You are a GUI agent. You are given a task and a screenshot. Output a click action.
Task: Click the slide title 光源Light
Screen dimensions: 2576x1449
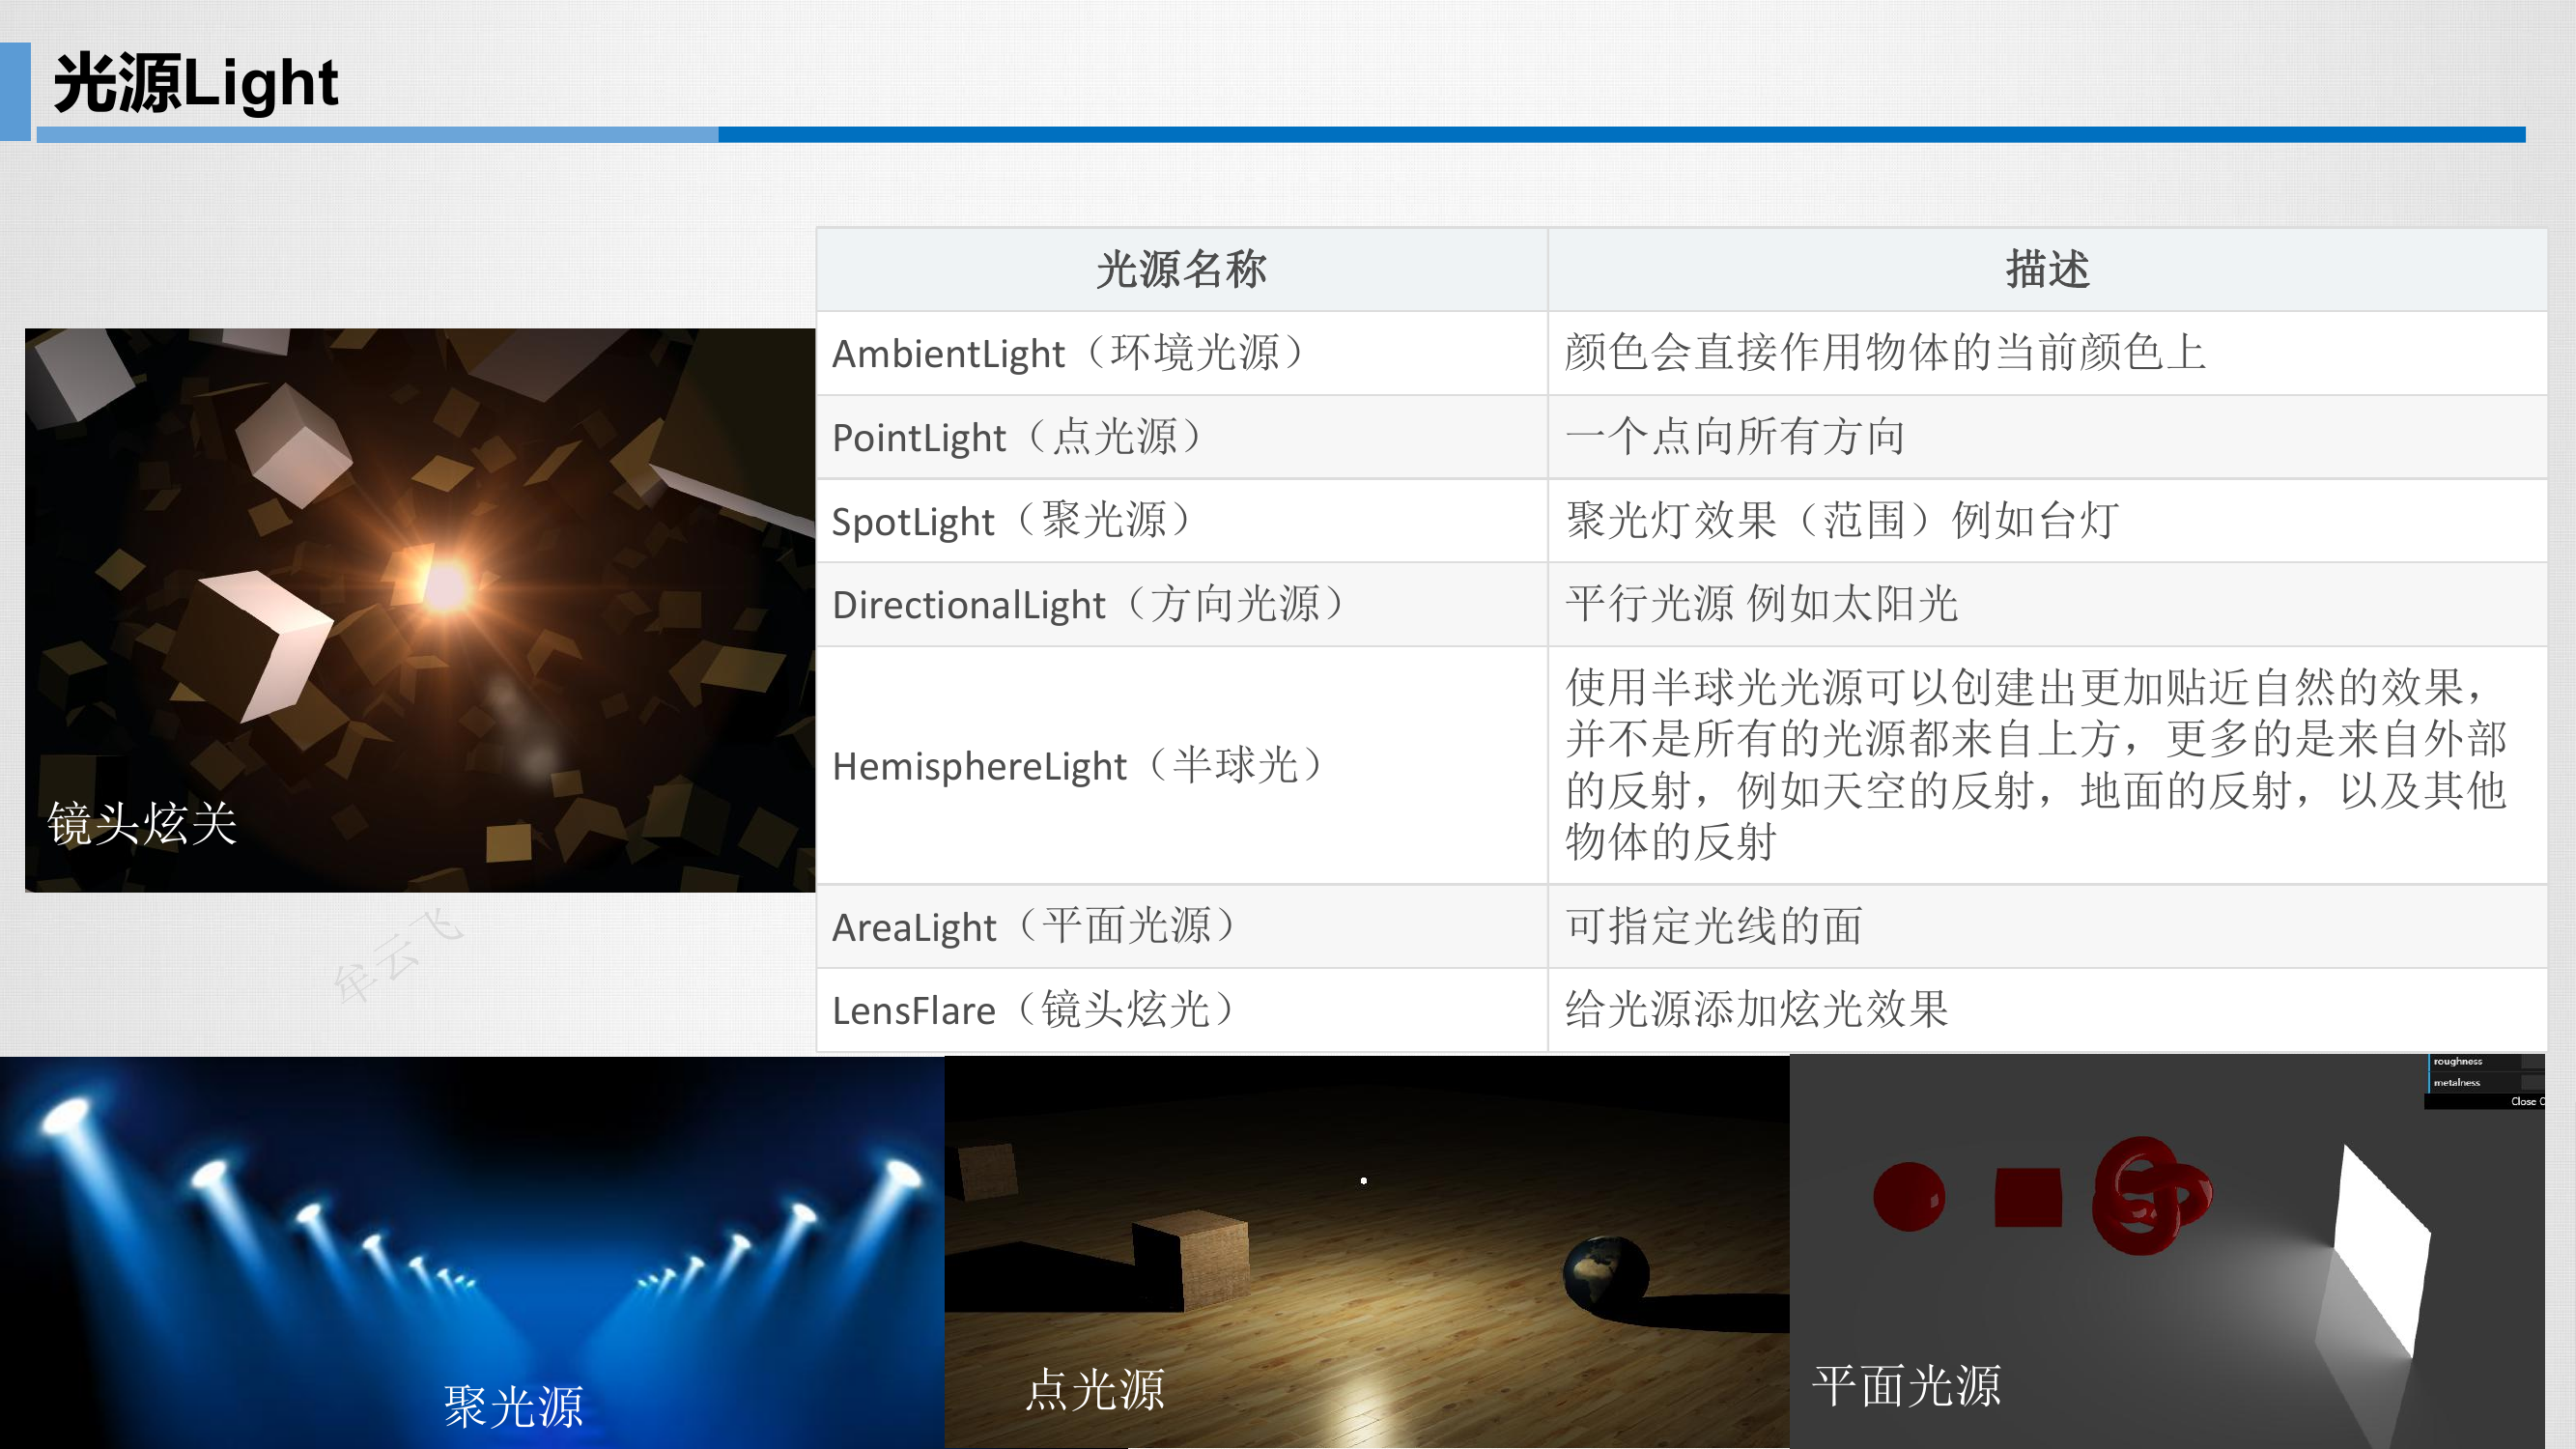coord(196,83)
